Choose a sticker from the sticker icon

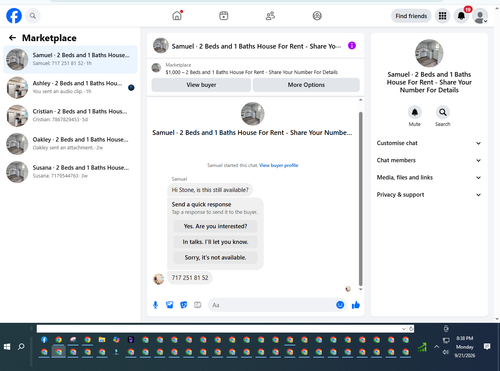pyautogui.click(x=184, y=305)
